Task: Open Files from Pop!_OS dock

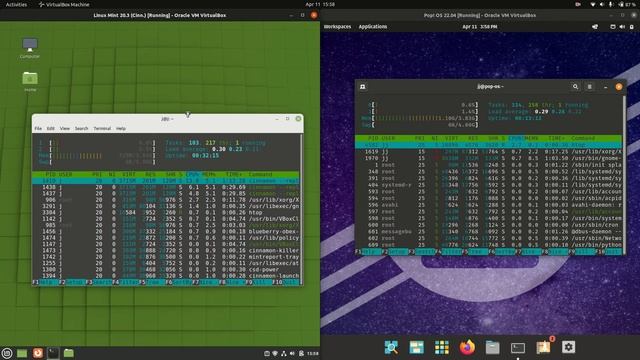Action: pos(493,347)
